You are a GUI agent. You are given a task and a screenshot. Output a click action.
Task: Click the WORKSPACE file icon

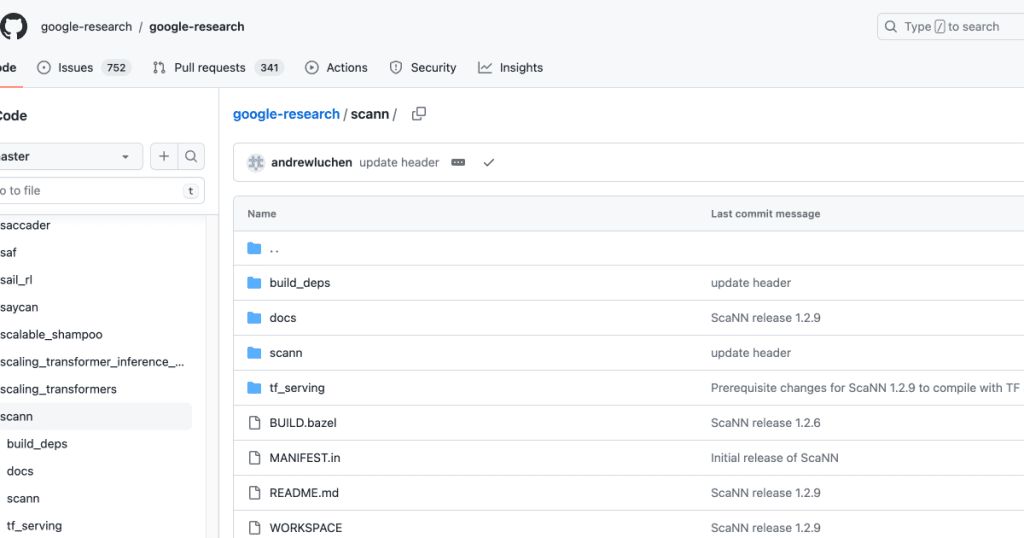coord(255,528)
